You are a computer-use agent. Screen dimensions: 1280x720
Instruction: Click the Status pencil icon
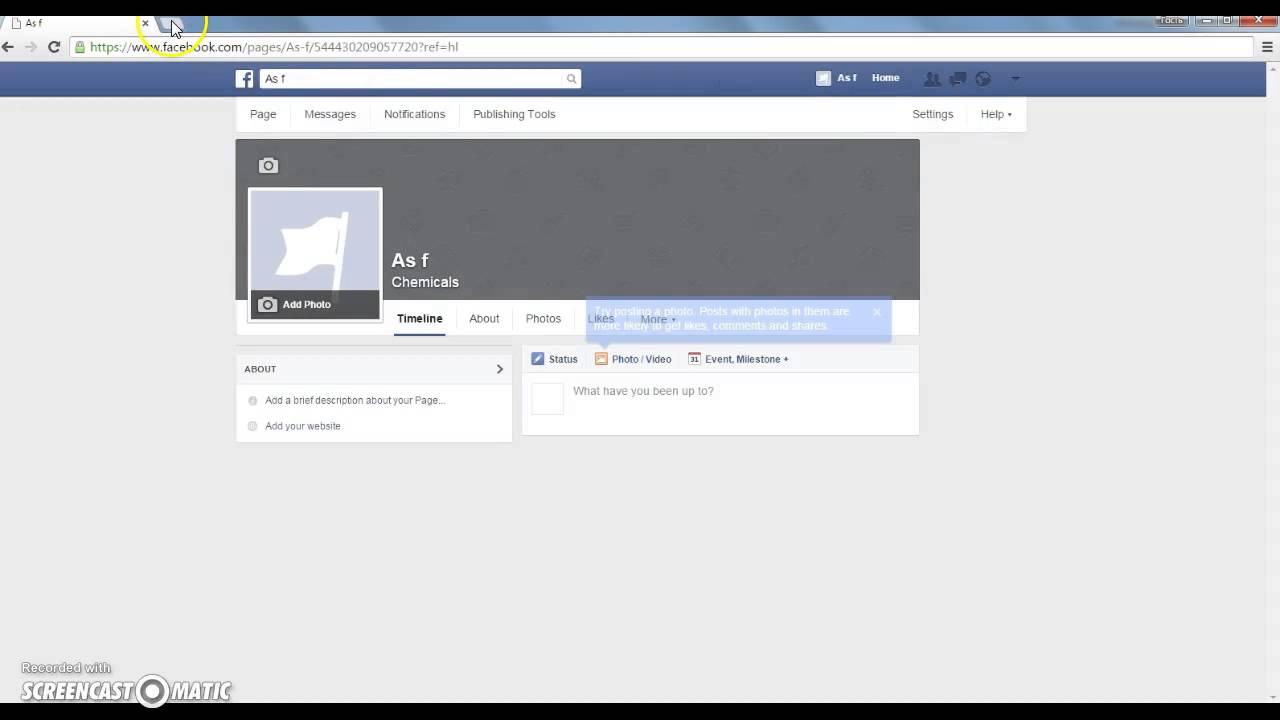click(x=538, y=359)
